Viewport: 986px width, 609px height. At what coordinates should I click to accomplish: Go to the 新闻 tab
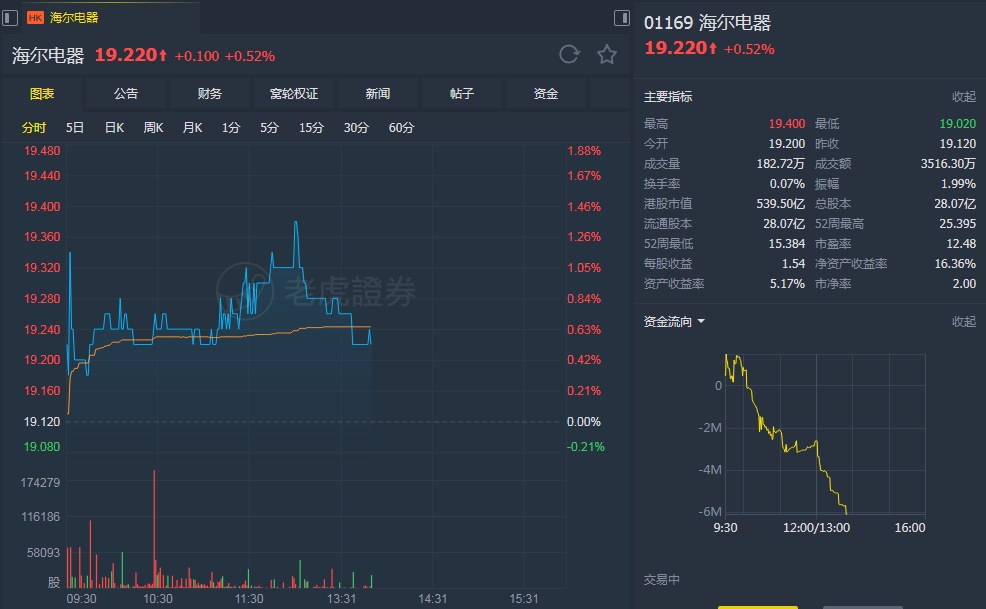coord(378,94)
